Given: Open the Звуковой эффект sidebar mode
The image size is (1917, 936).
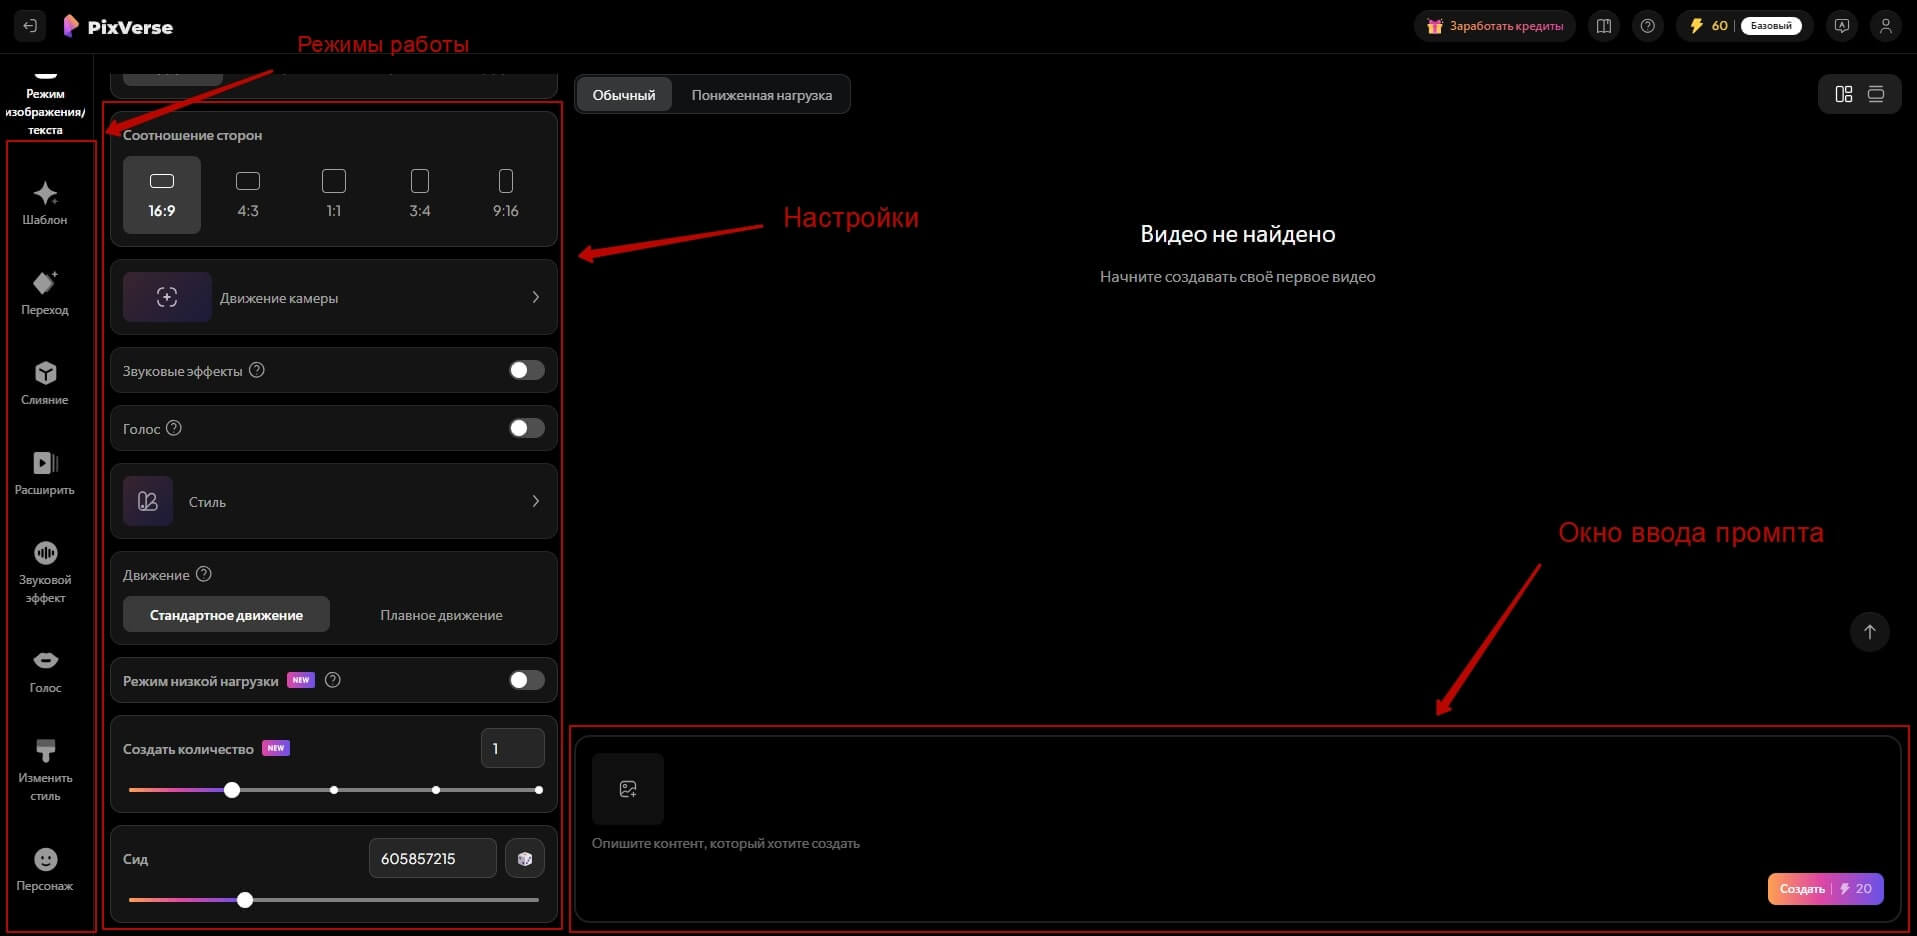Looking at the screenshot, I should 45,573.
